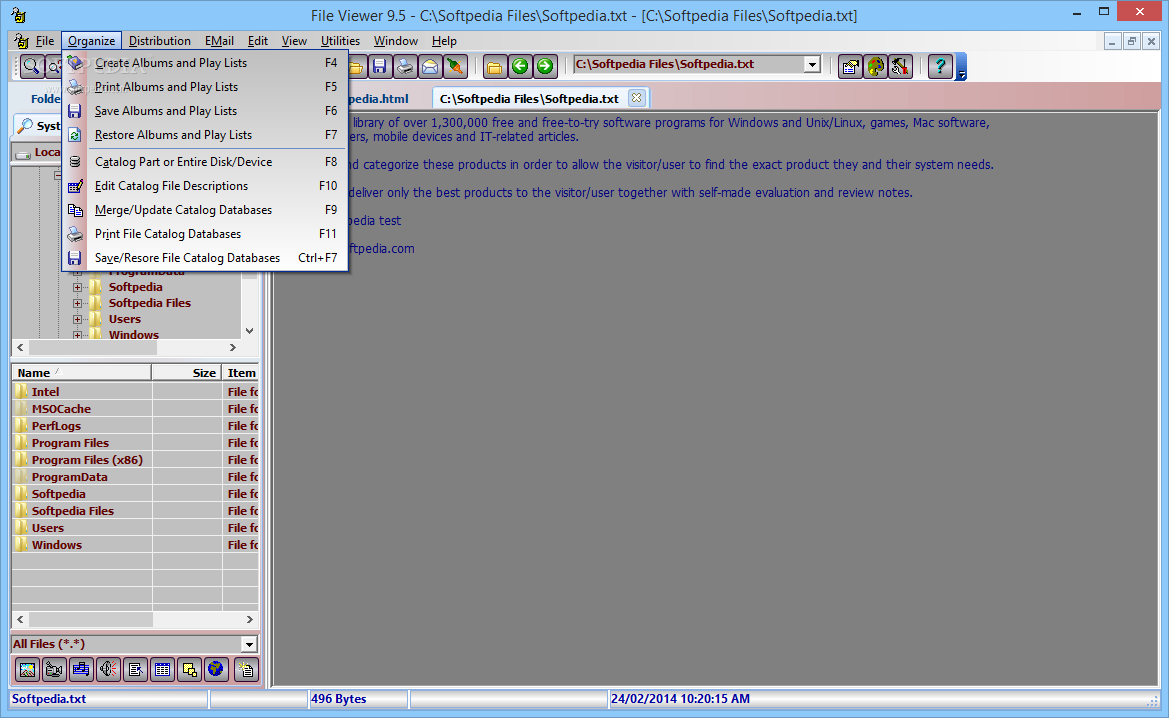Click the tree pane scroll down arrow
This screenshot has height=718, width=1169.
250,331
